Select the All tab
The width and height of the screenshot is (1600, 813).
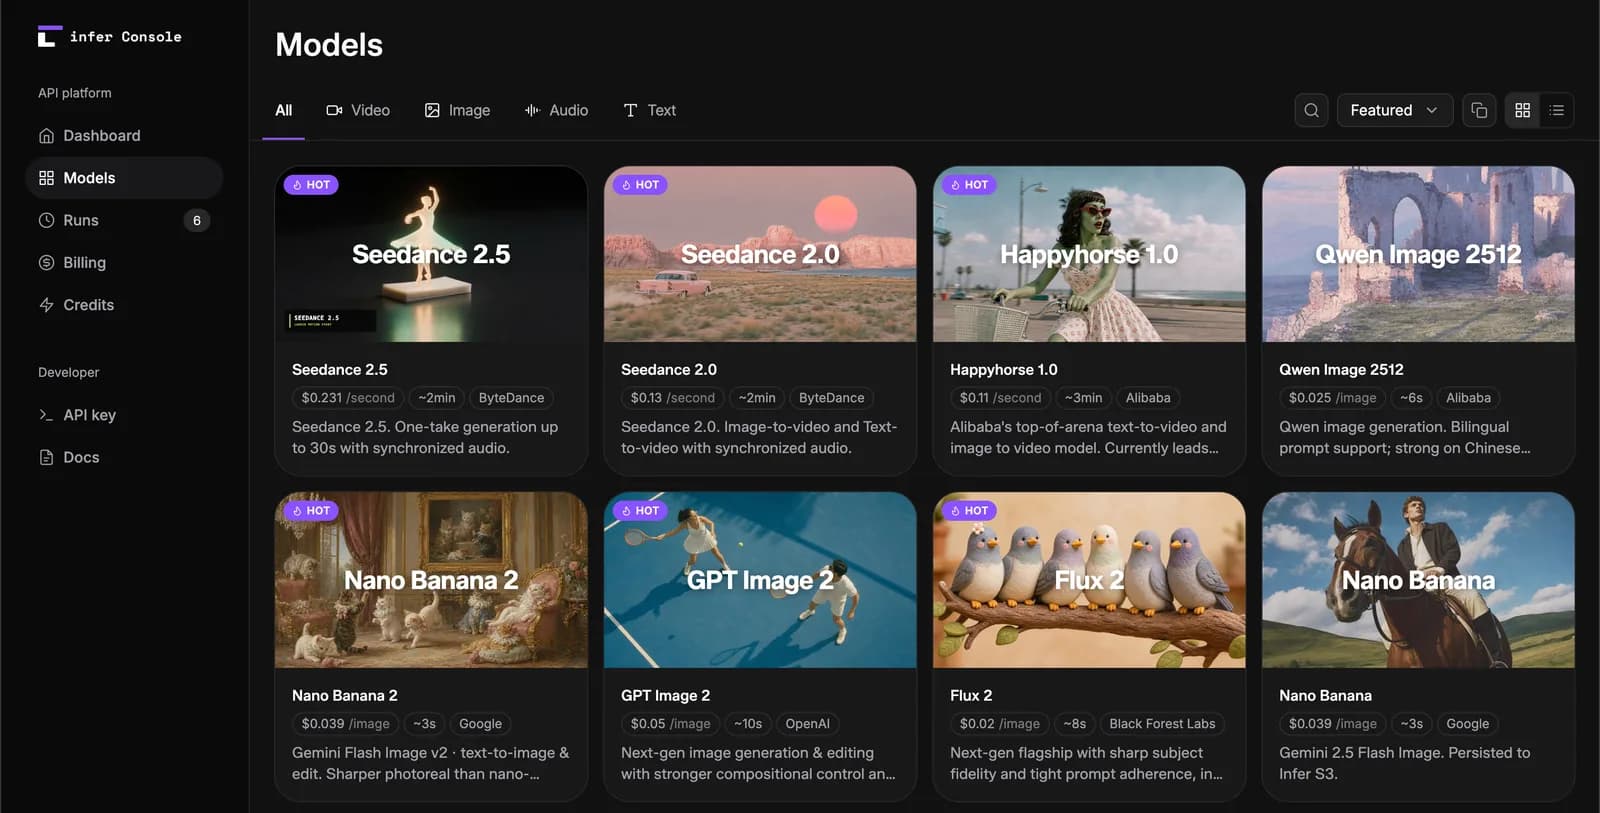(284, 110)
